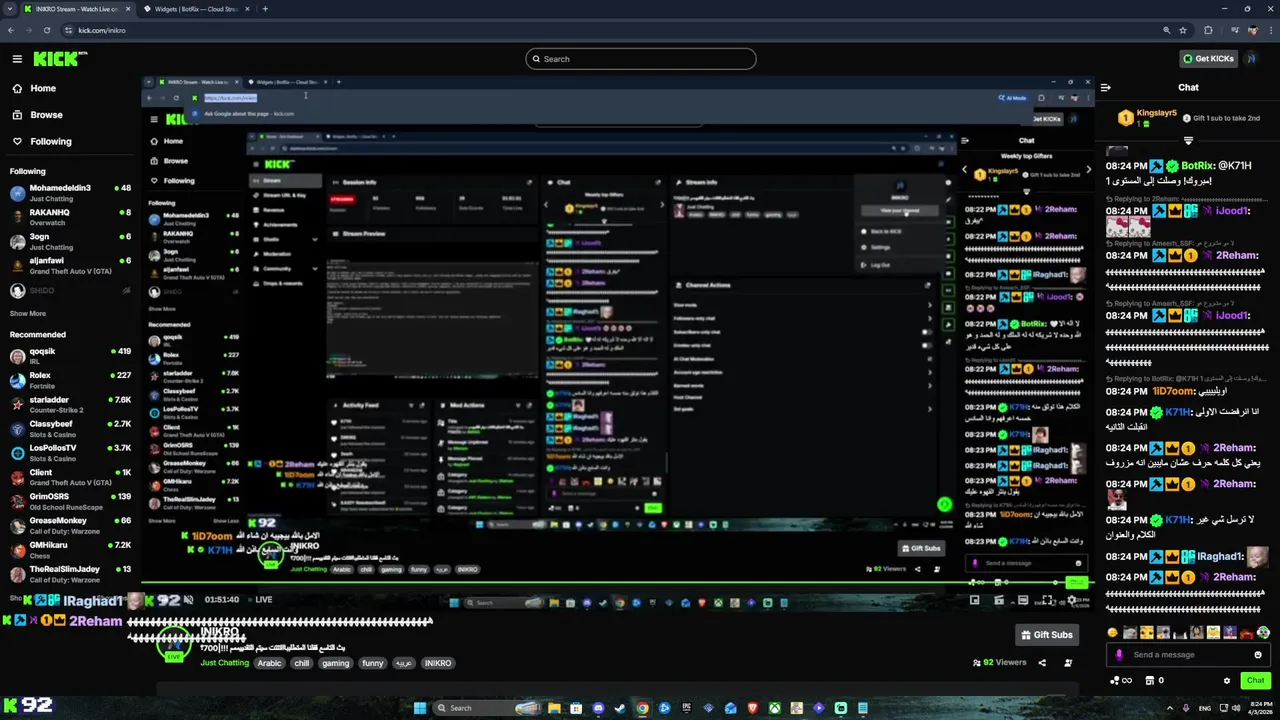Click the Send a message chat input
Viewport: 1280px width, 720px height.
1188,655
